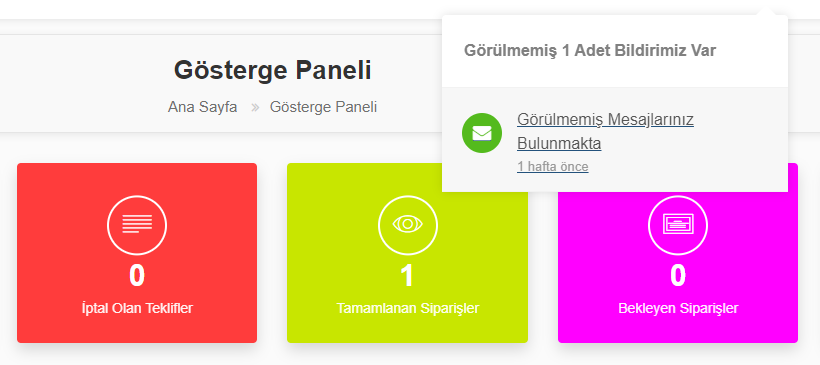
Task: Click the green envelope message icon
Action: point(482,133)
